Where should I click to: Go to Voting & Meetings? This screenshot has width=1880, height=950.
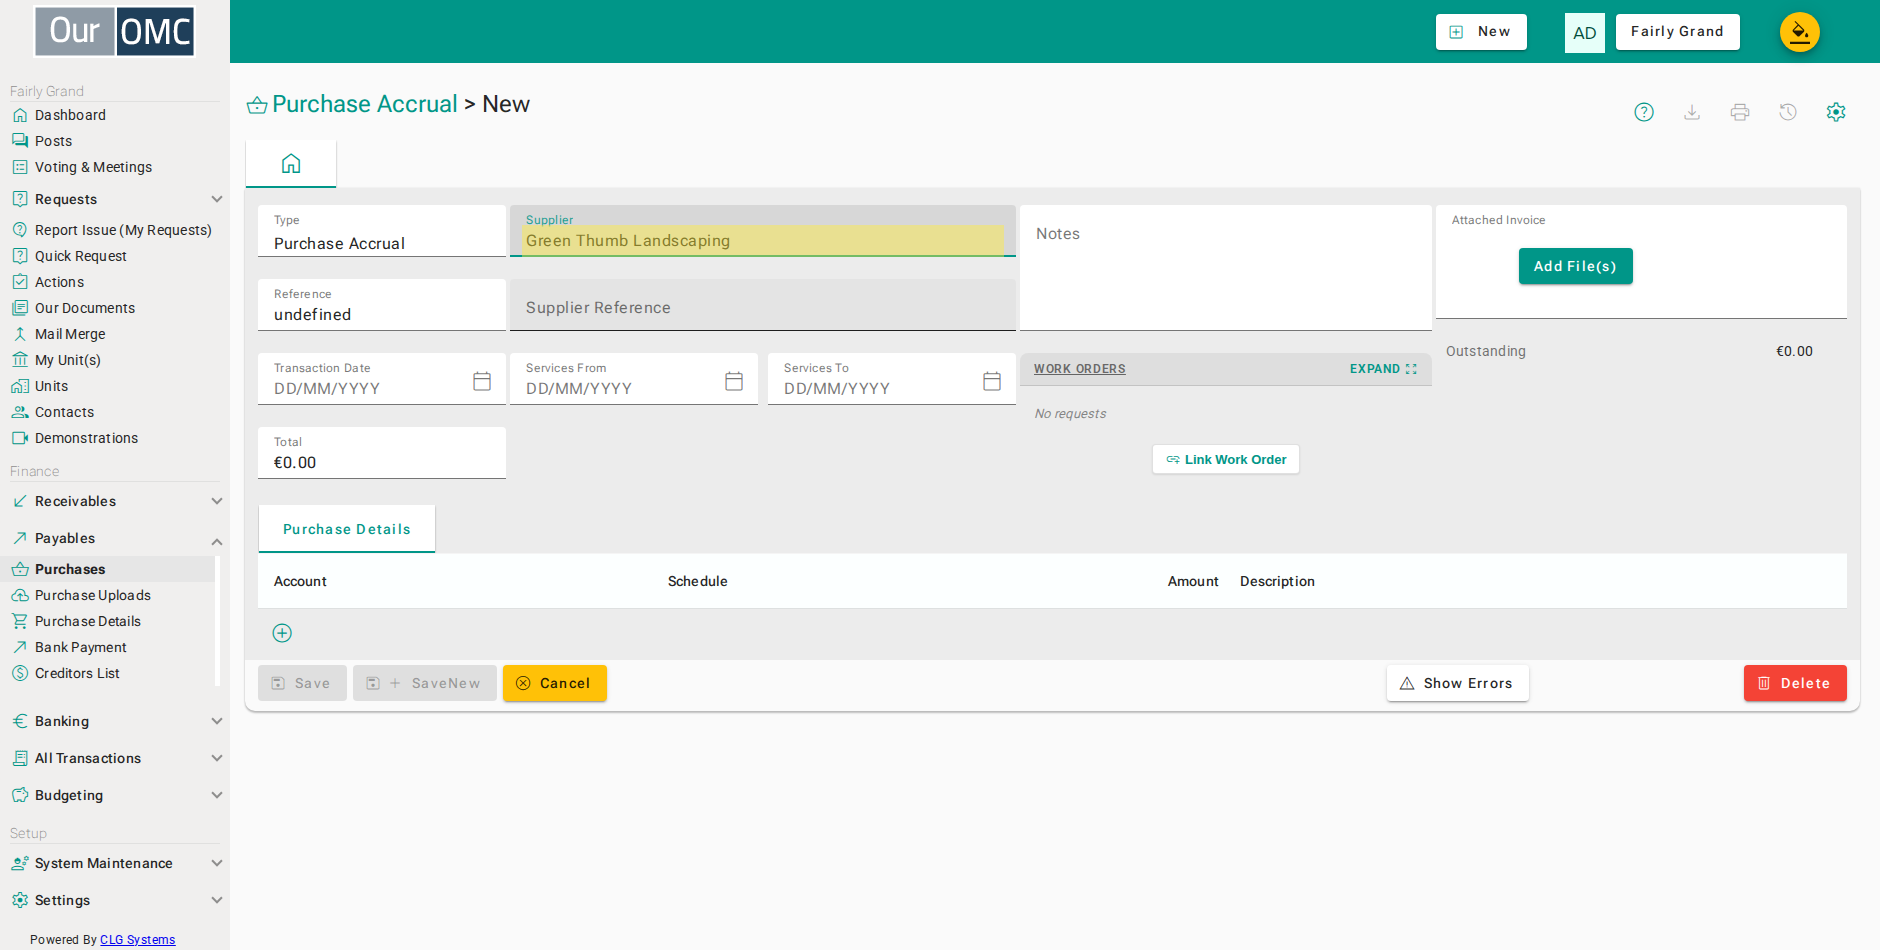click(x=93, y=167)
